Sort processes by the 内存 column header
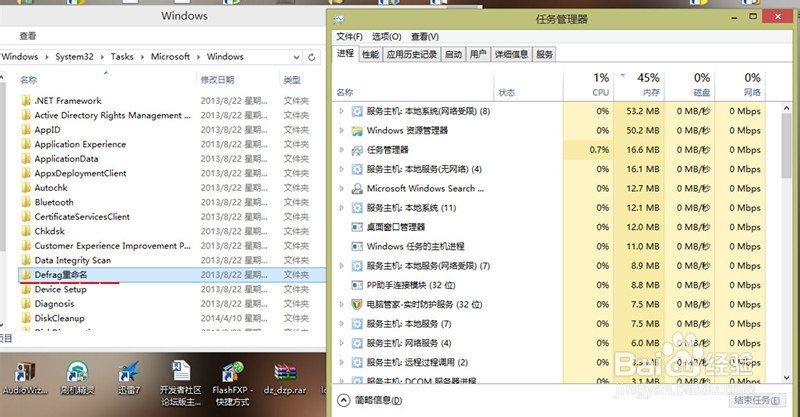The height and width of the screenshot is (417, 800). pos(639,85)
